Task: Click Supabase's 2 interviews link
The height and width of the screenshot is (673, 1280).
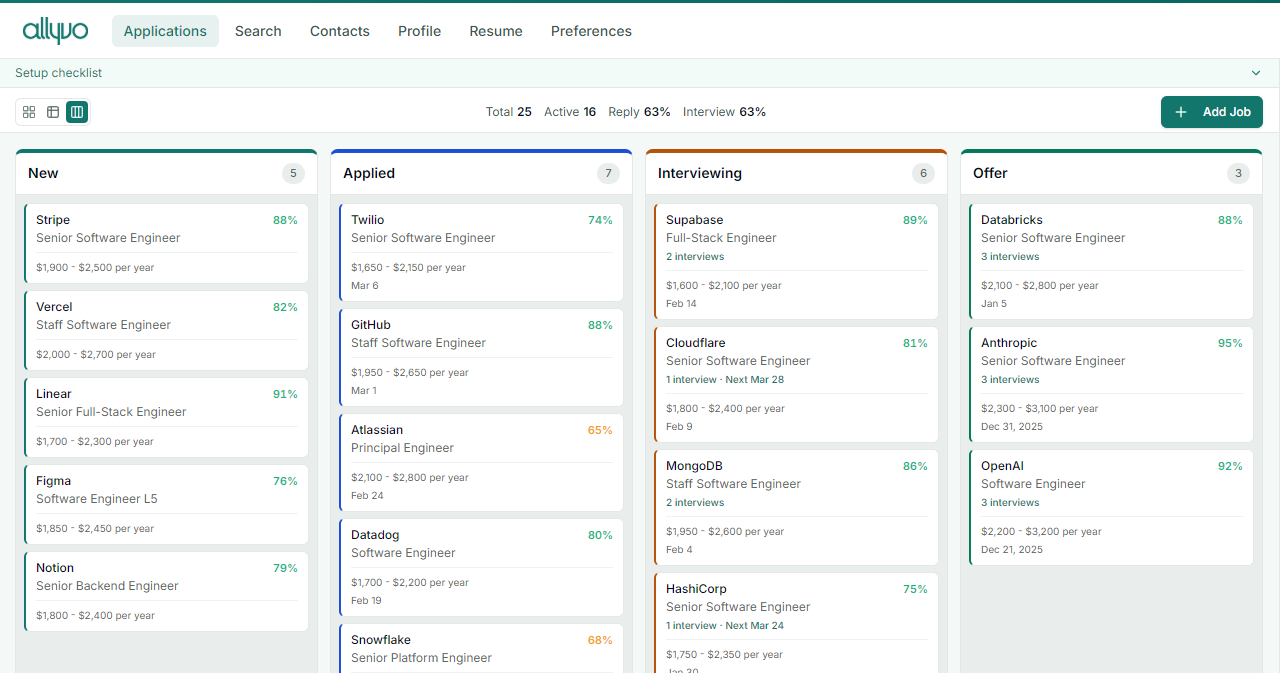Action: pos(695,257)
